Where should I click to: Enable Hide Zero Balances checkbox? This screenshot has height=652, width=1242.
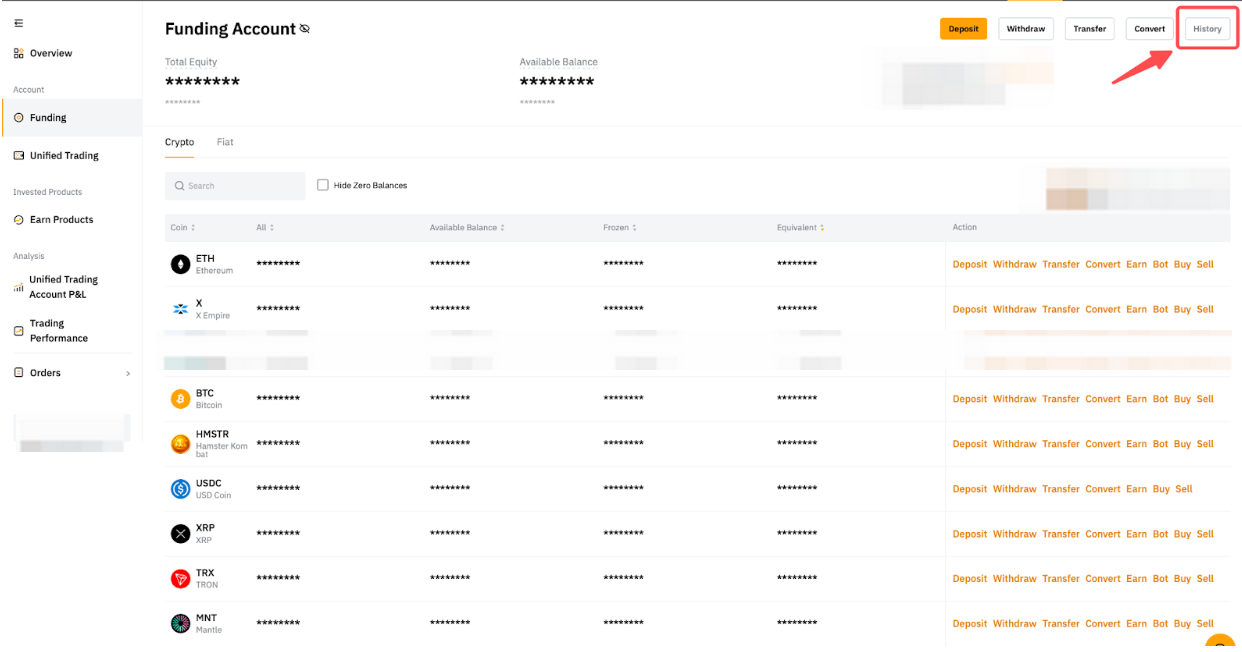pyautogui.click(x=323, y=185)
